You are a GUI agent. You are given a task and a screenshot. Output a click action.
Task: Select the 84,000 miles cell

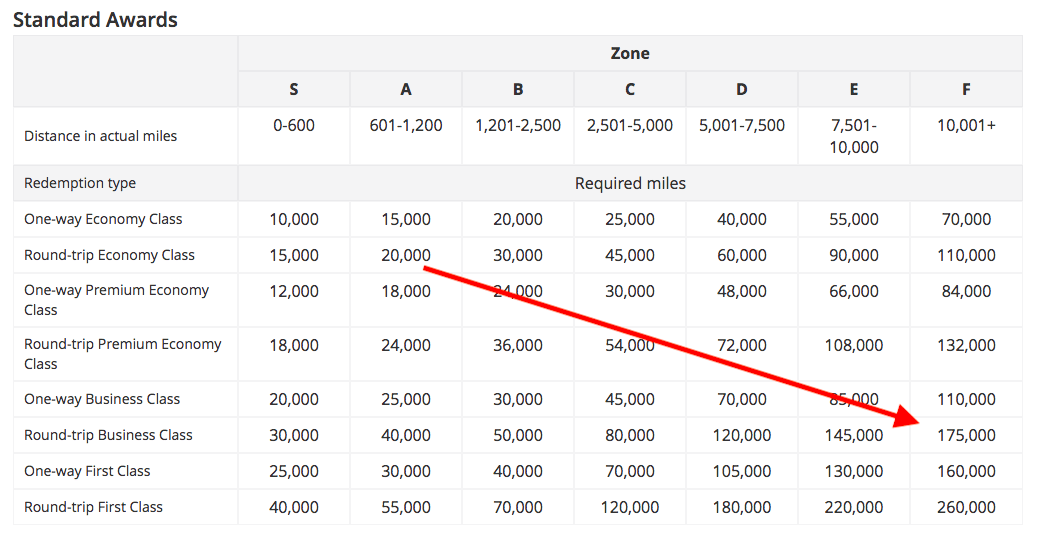[x=966, y=291]
